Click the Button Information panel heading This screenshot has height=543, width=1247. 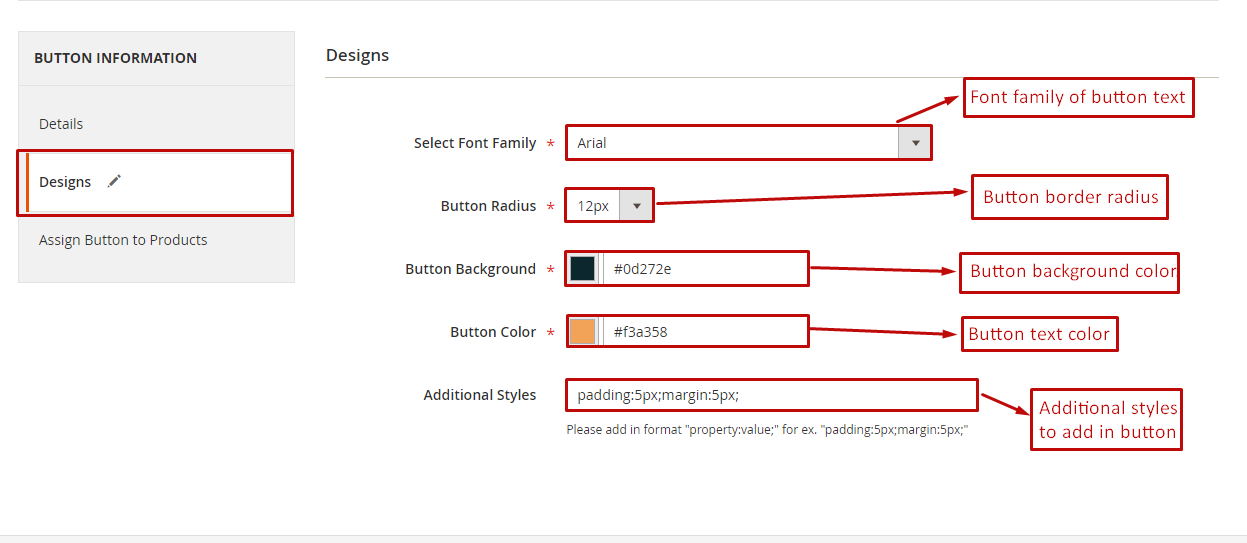click(x=115, y=58)
